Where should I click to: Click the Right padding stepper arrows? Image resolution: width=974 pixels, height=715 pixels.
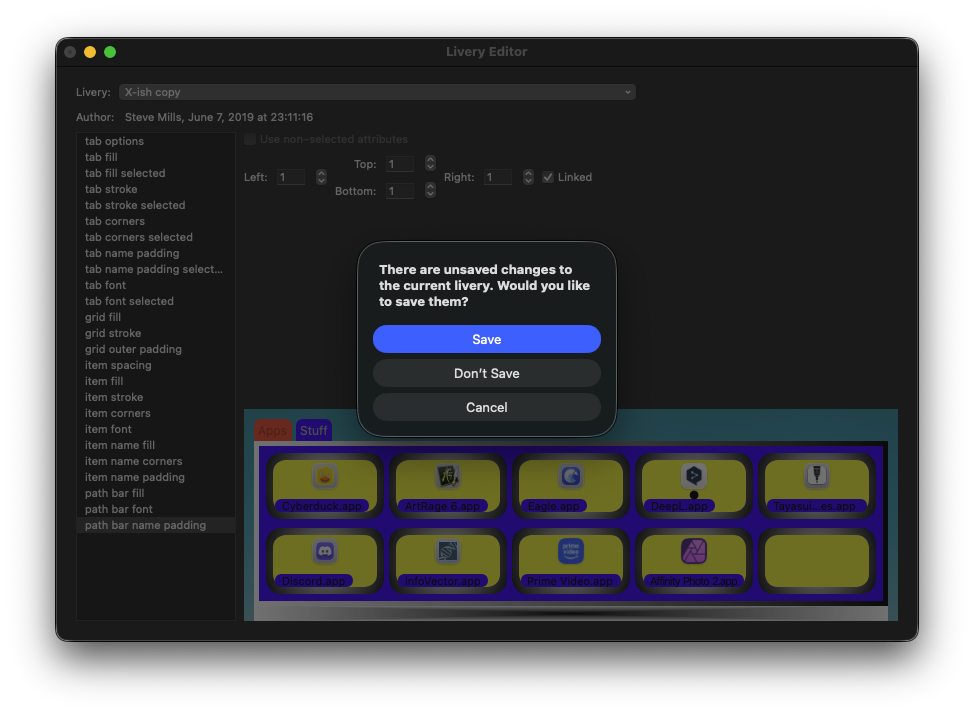pyautogui.click(x=528, y=177)
